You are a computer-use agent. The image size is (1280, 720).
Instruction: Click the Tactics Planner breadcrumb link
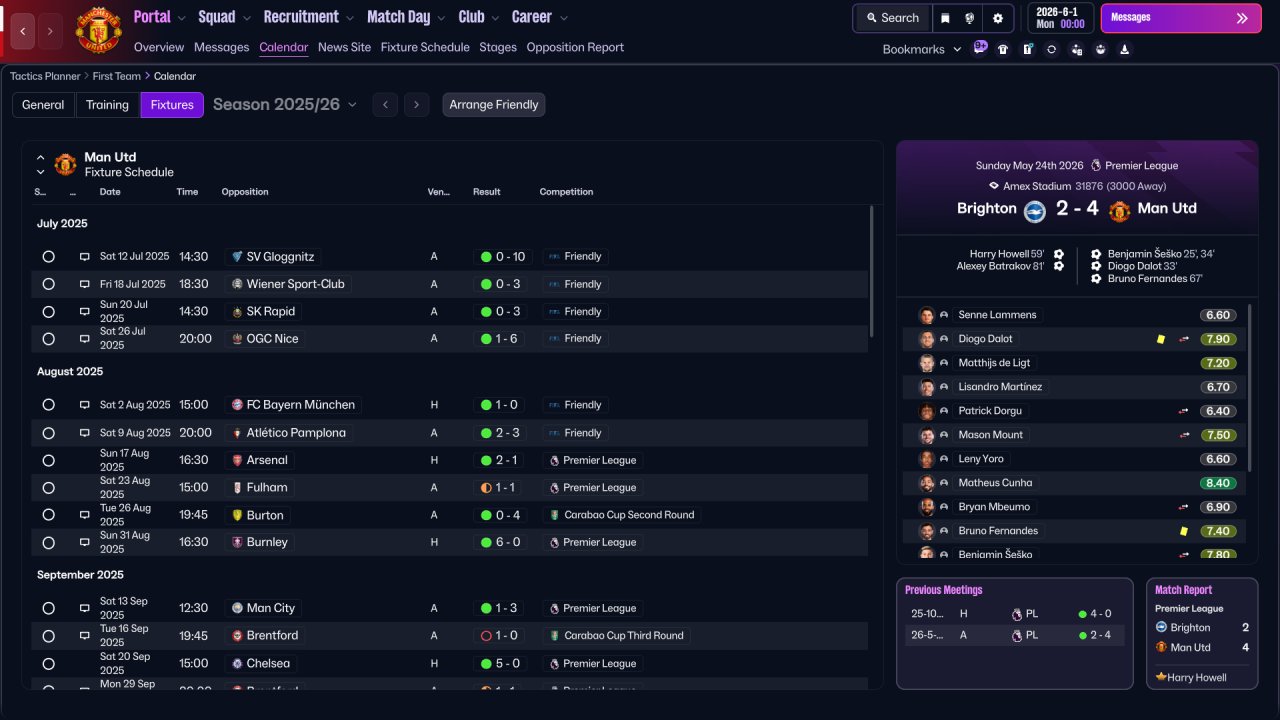[45, 76]
